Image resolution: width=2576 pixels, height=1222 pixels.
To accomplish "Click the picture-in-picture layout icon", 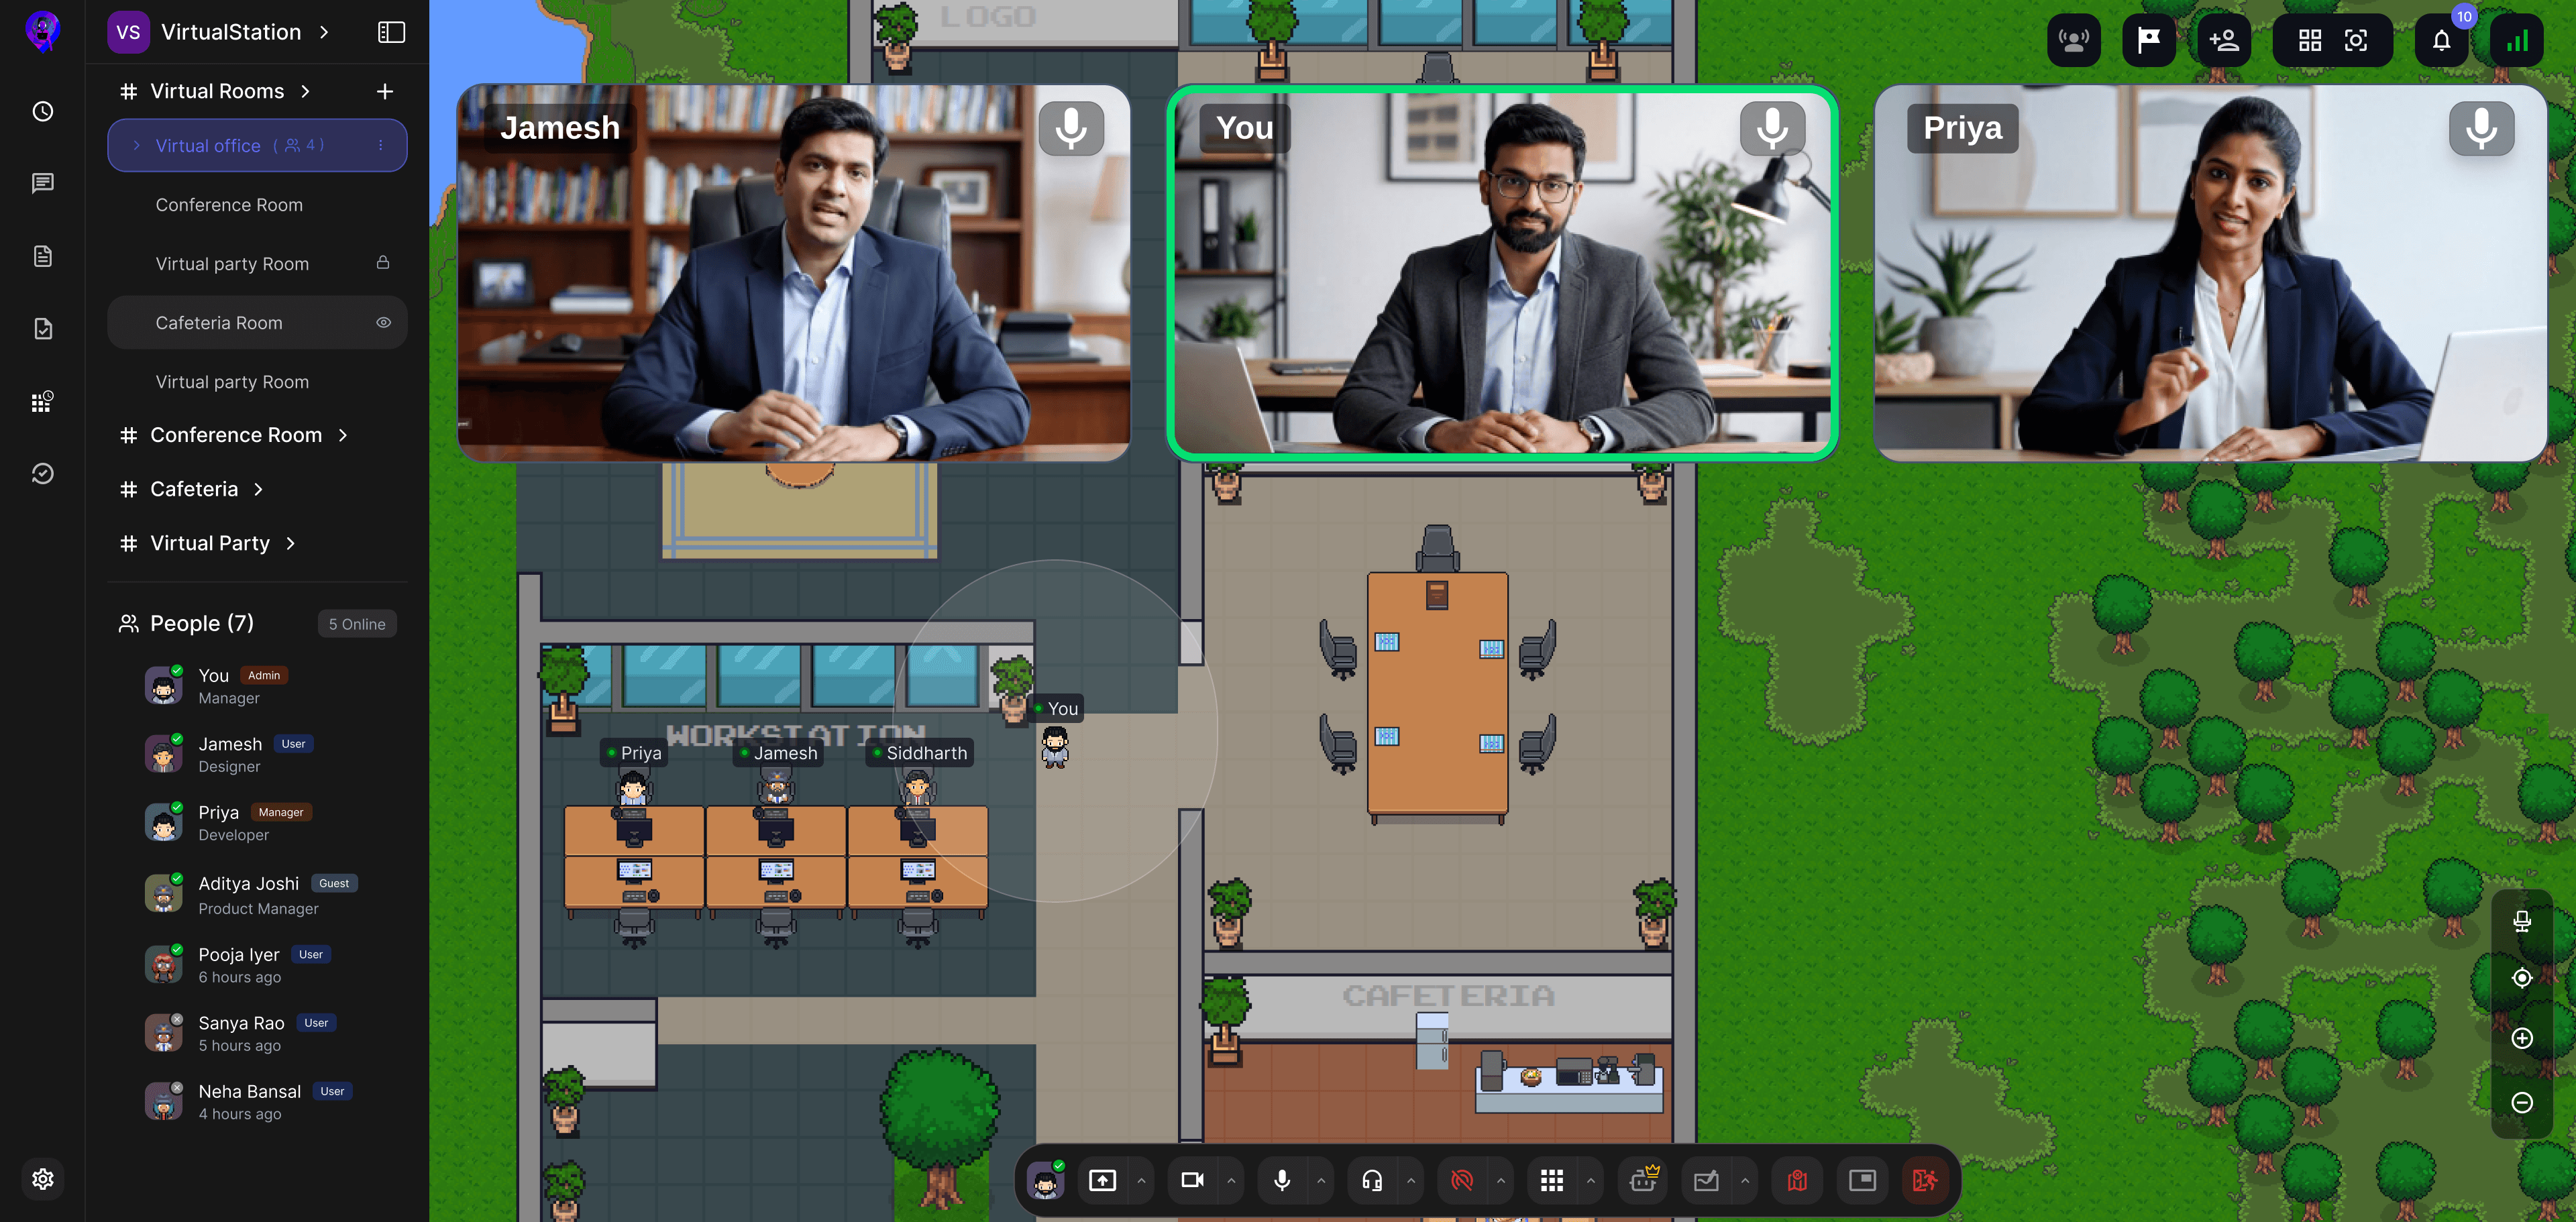I will coord(1862,1180).
